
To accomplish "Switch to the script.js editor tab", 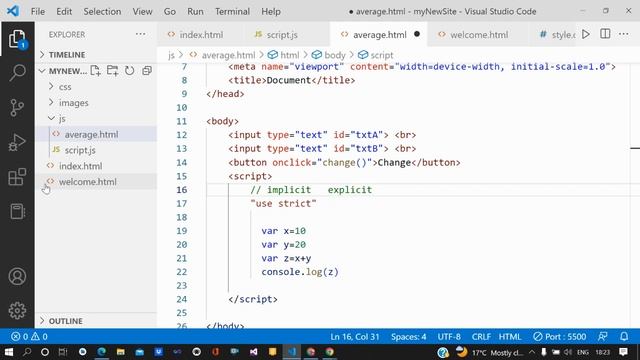I will coord(282,35).
